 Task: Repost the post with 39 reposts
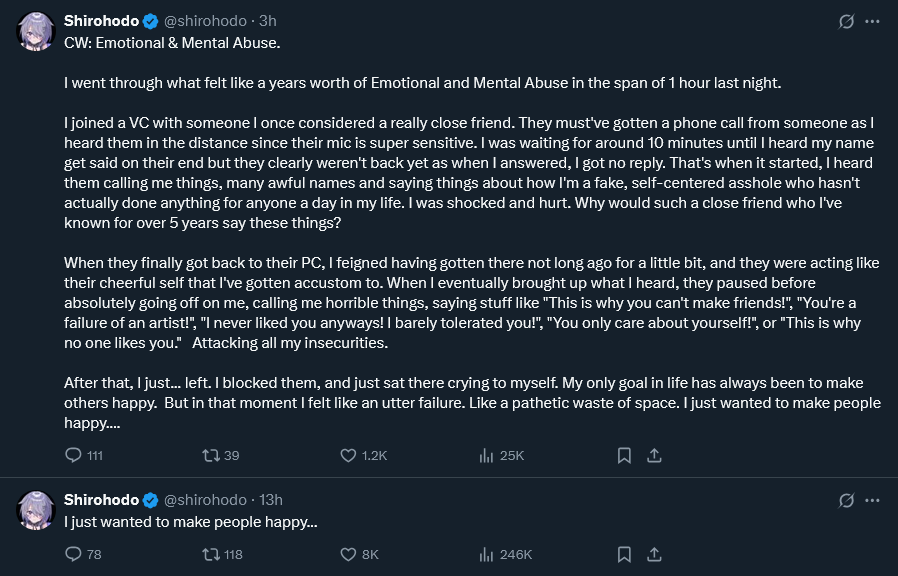tap(211, 455)
